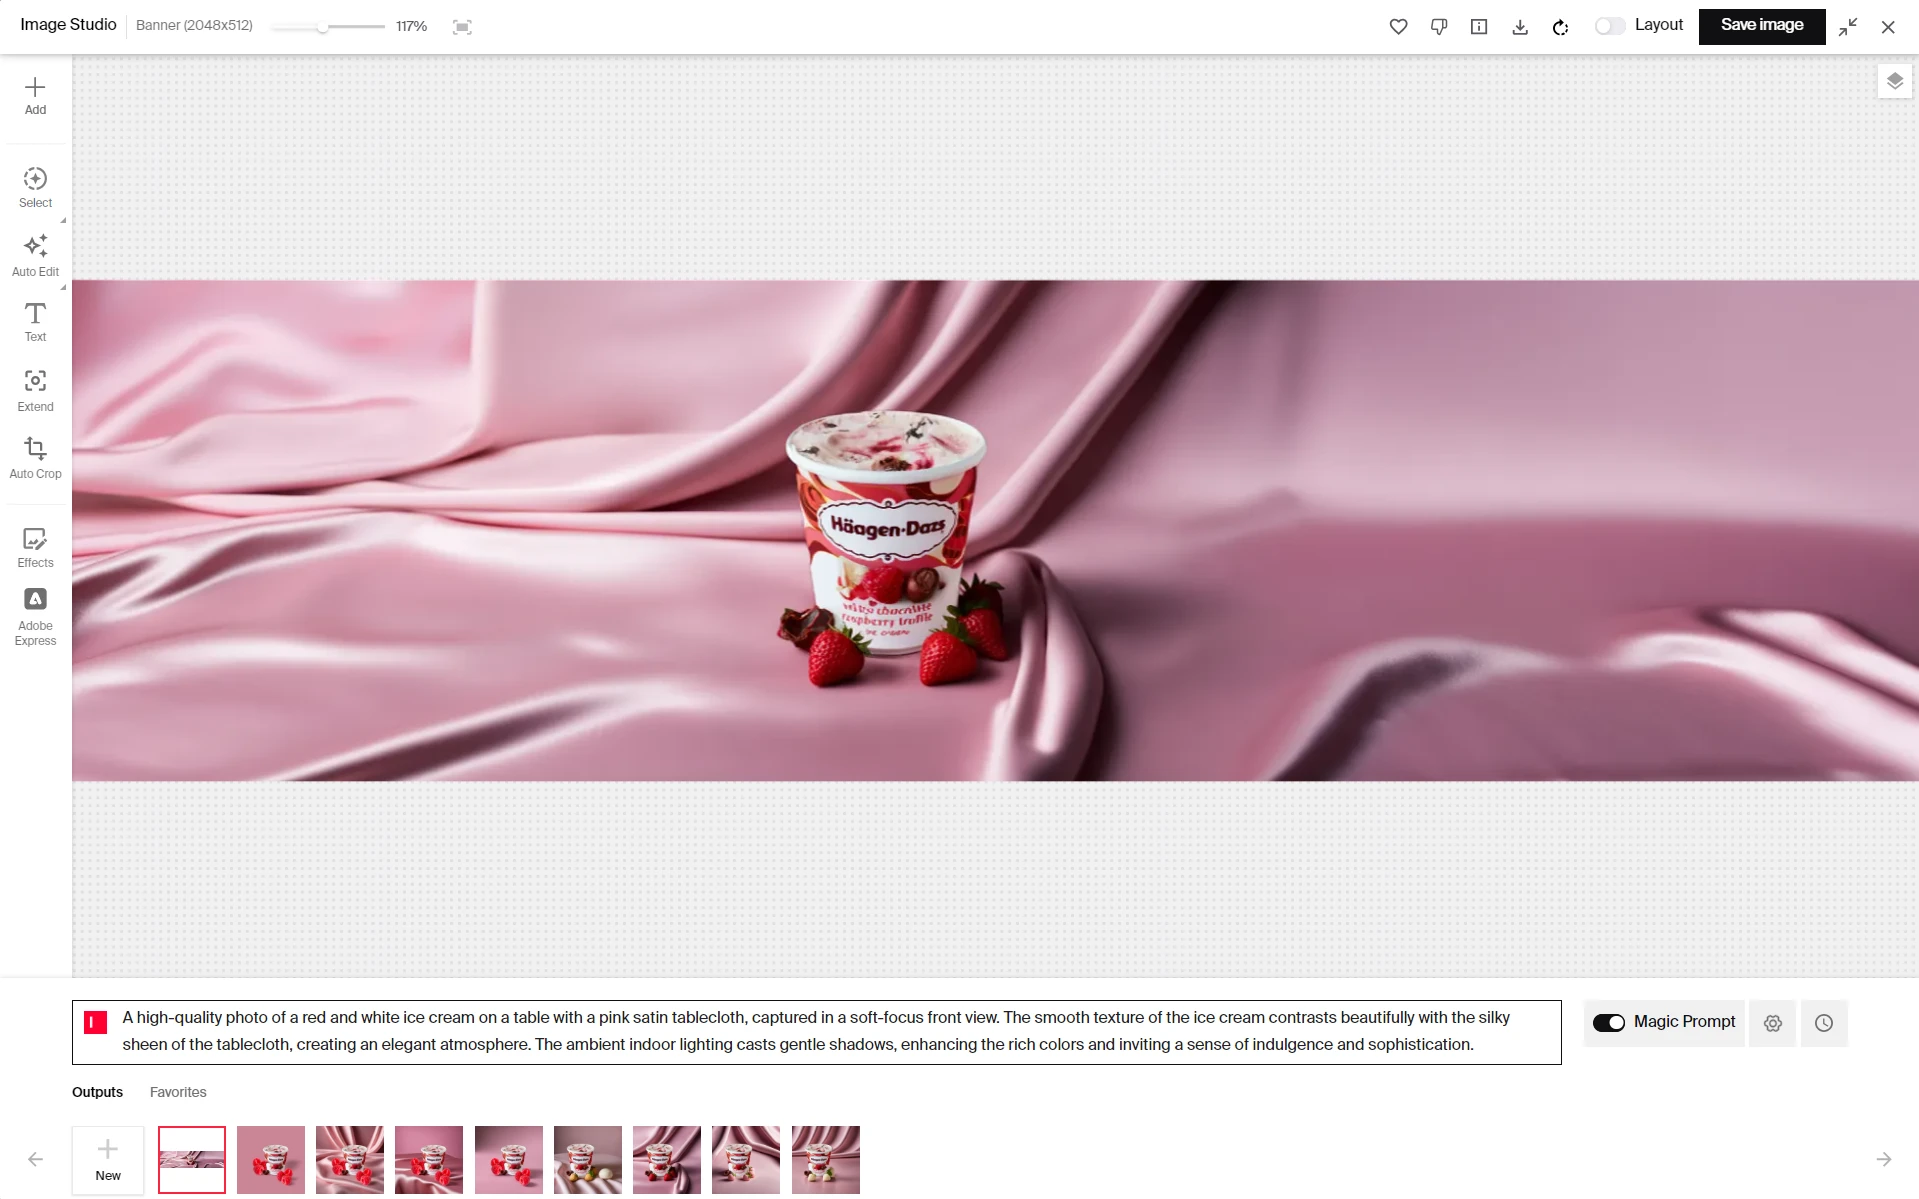Collapse the studio with the shrink arrows icon

click(x=1848, y=27)
